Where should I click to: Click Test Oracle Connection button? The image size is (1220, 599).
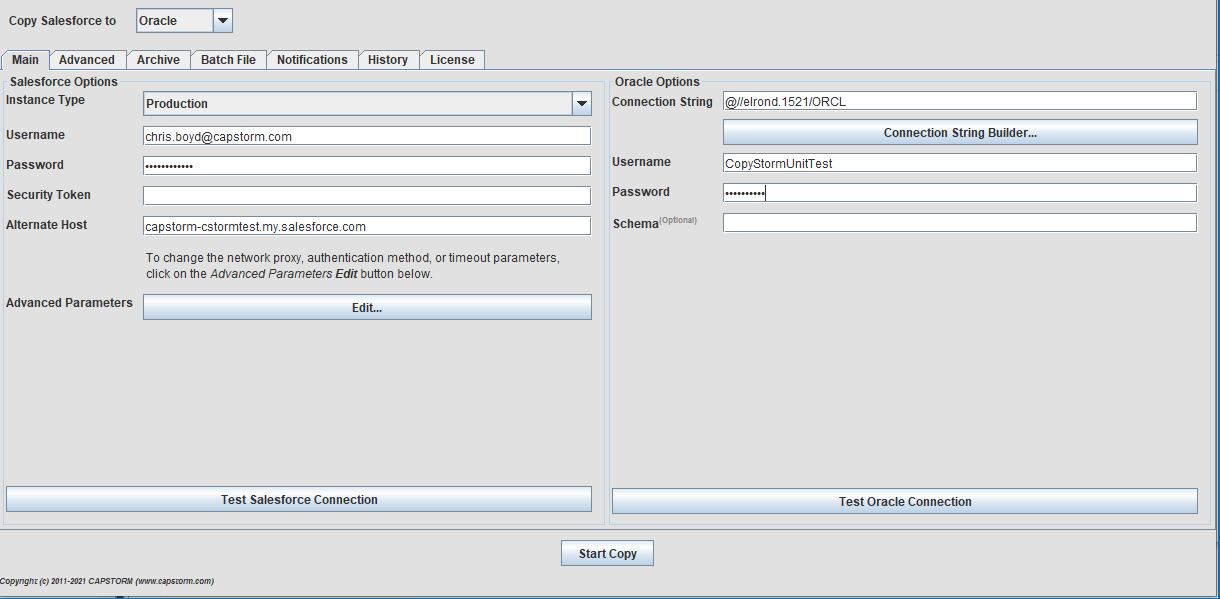pos(905,501)
